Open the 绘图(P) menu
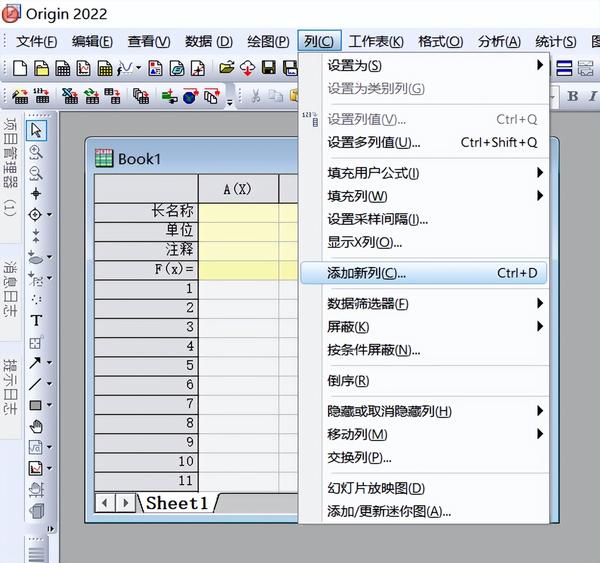 point(268,41)
